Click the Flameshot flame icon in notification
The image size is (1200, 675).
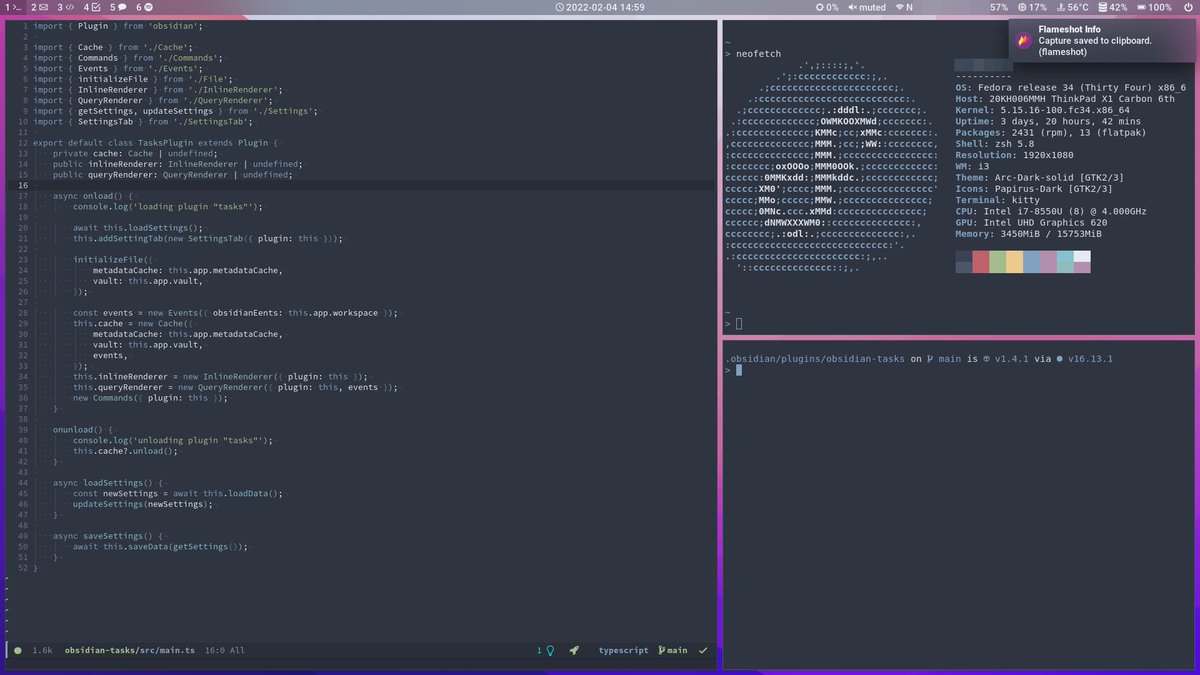click(1024, 41)
